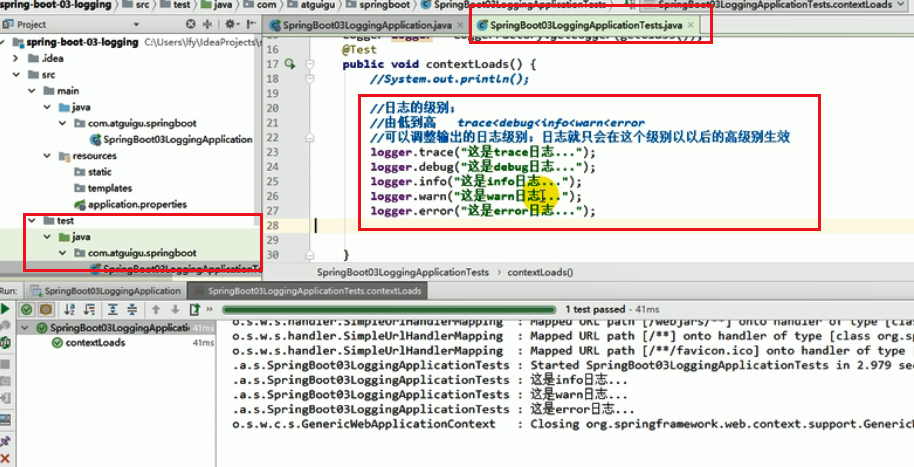Viewport: 914px width, 467px height.
Task: Close SpringBoot03LoggingApplication.java editor tab
Action: pos(460,25)
